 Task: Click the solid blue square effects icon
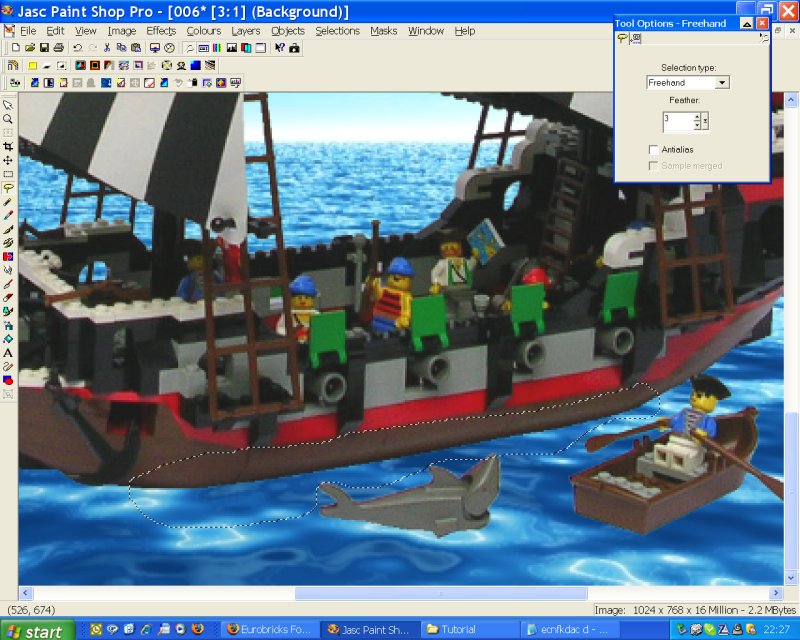195,65
